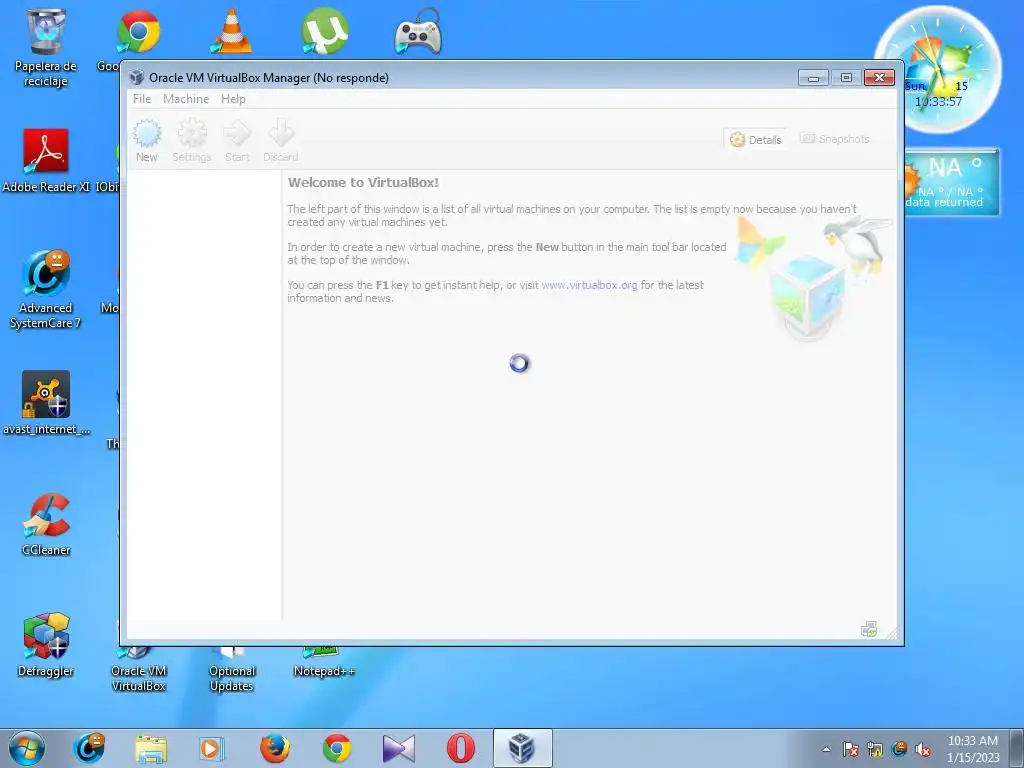Select the avast_internet desktop icon
The height and width of the screenshot is (768, 1024).
[46, 403]
